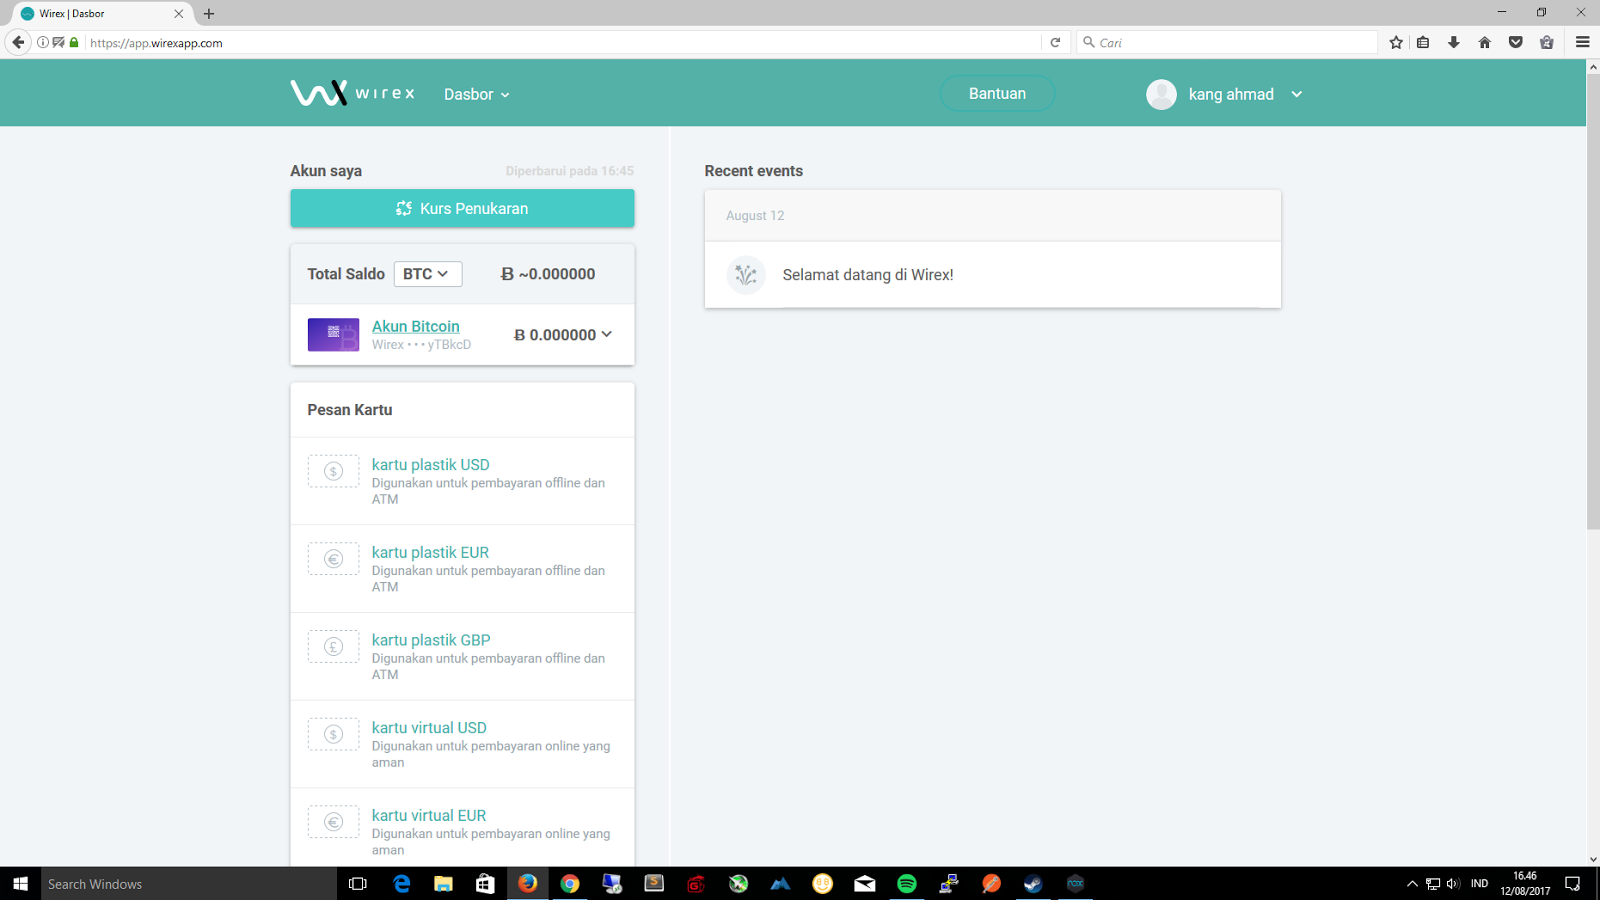Click the IND language indicator
The image size is (1600, 900).
[x=1480, y=884]
